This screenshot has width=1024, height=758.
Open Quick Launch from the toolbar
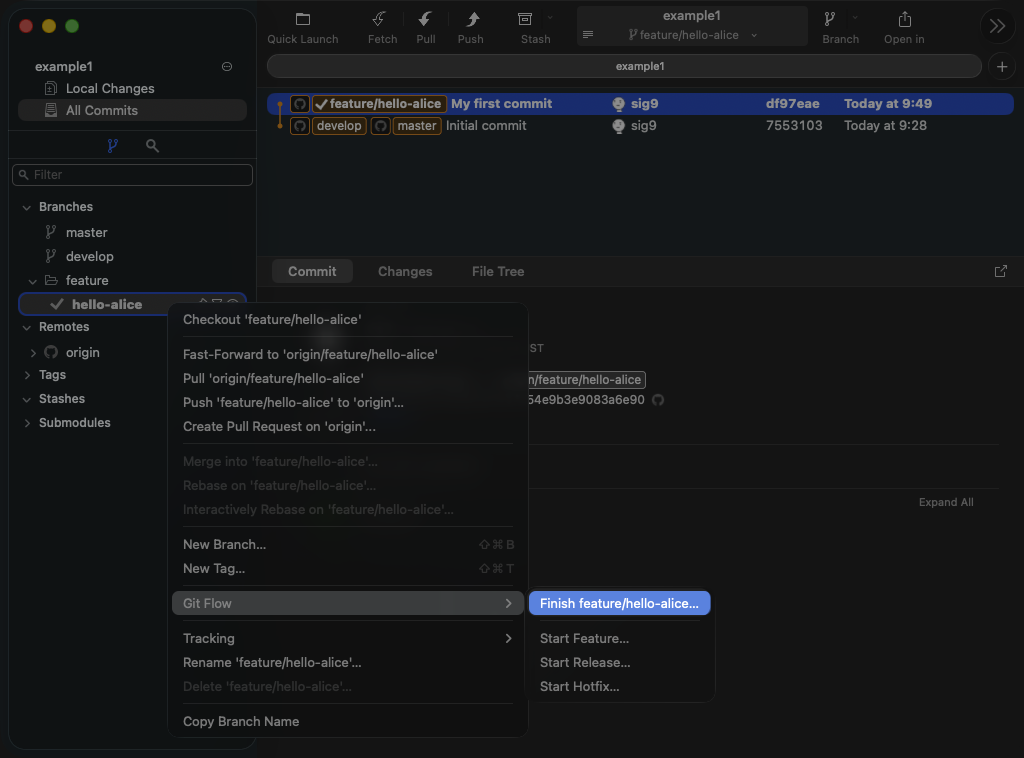coord(303,20)
